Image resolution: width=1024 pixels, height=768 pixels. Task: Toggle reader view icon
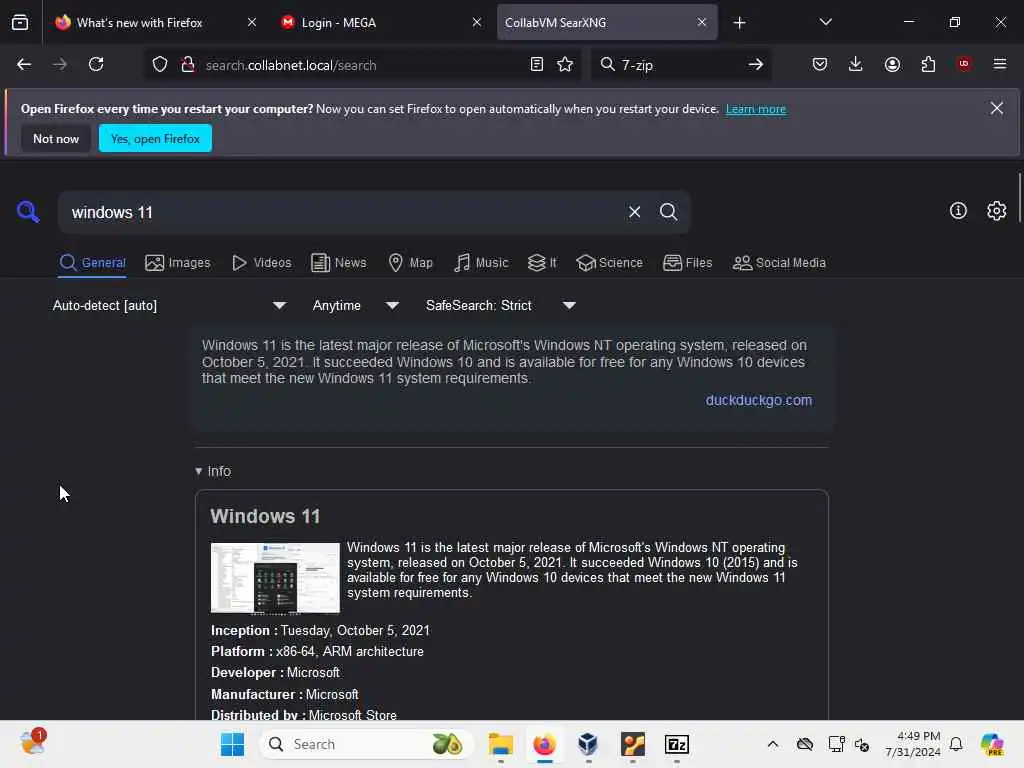(537, 65)
